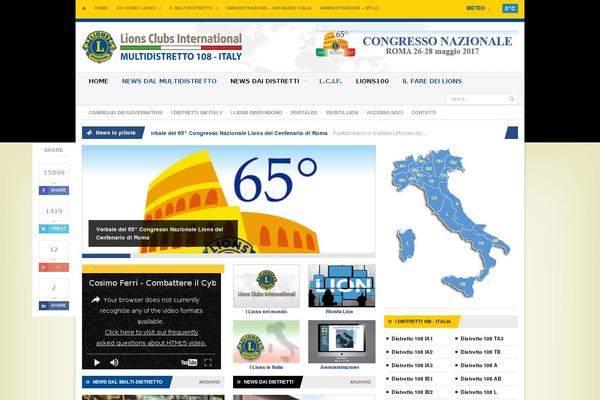Play the Cosimo Ferri video
This screenshot has width=600, height=400.
point(97,362)
